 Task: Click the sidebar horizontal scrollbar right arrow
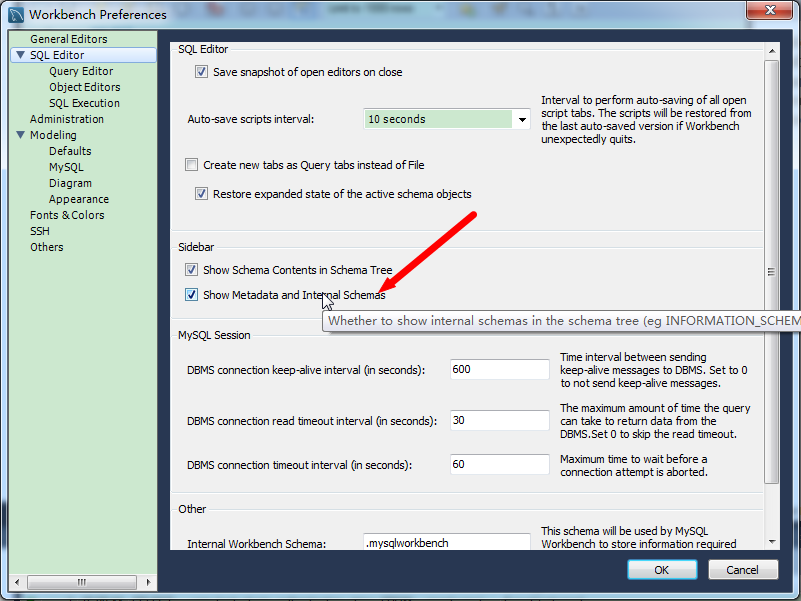[149, 579]
